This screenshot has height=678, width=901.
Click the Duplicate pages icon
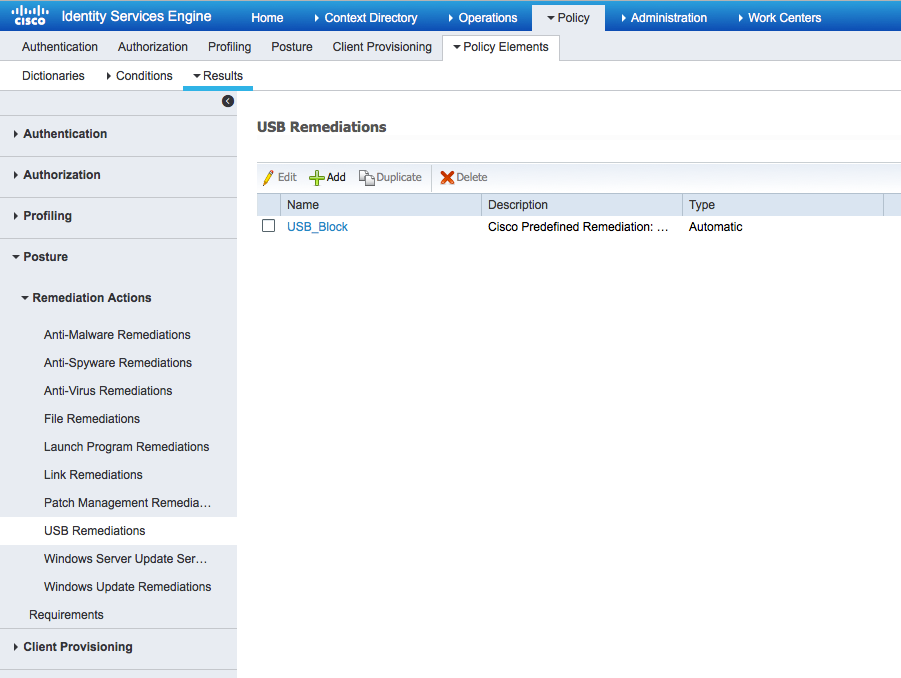coord(367,178)
